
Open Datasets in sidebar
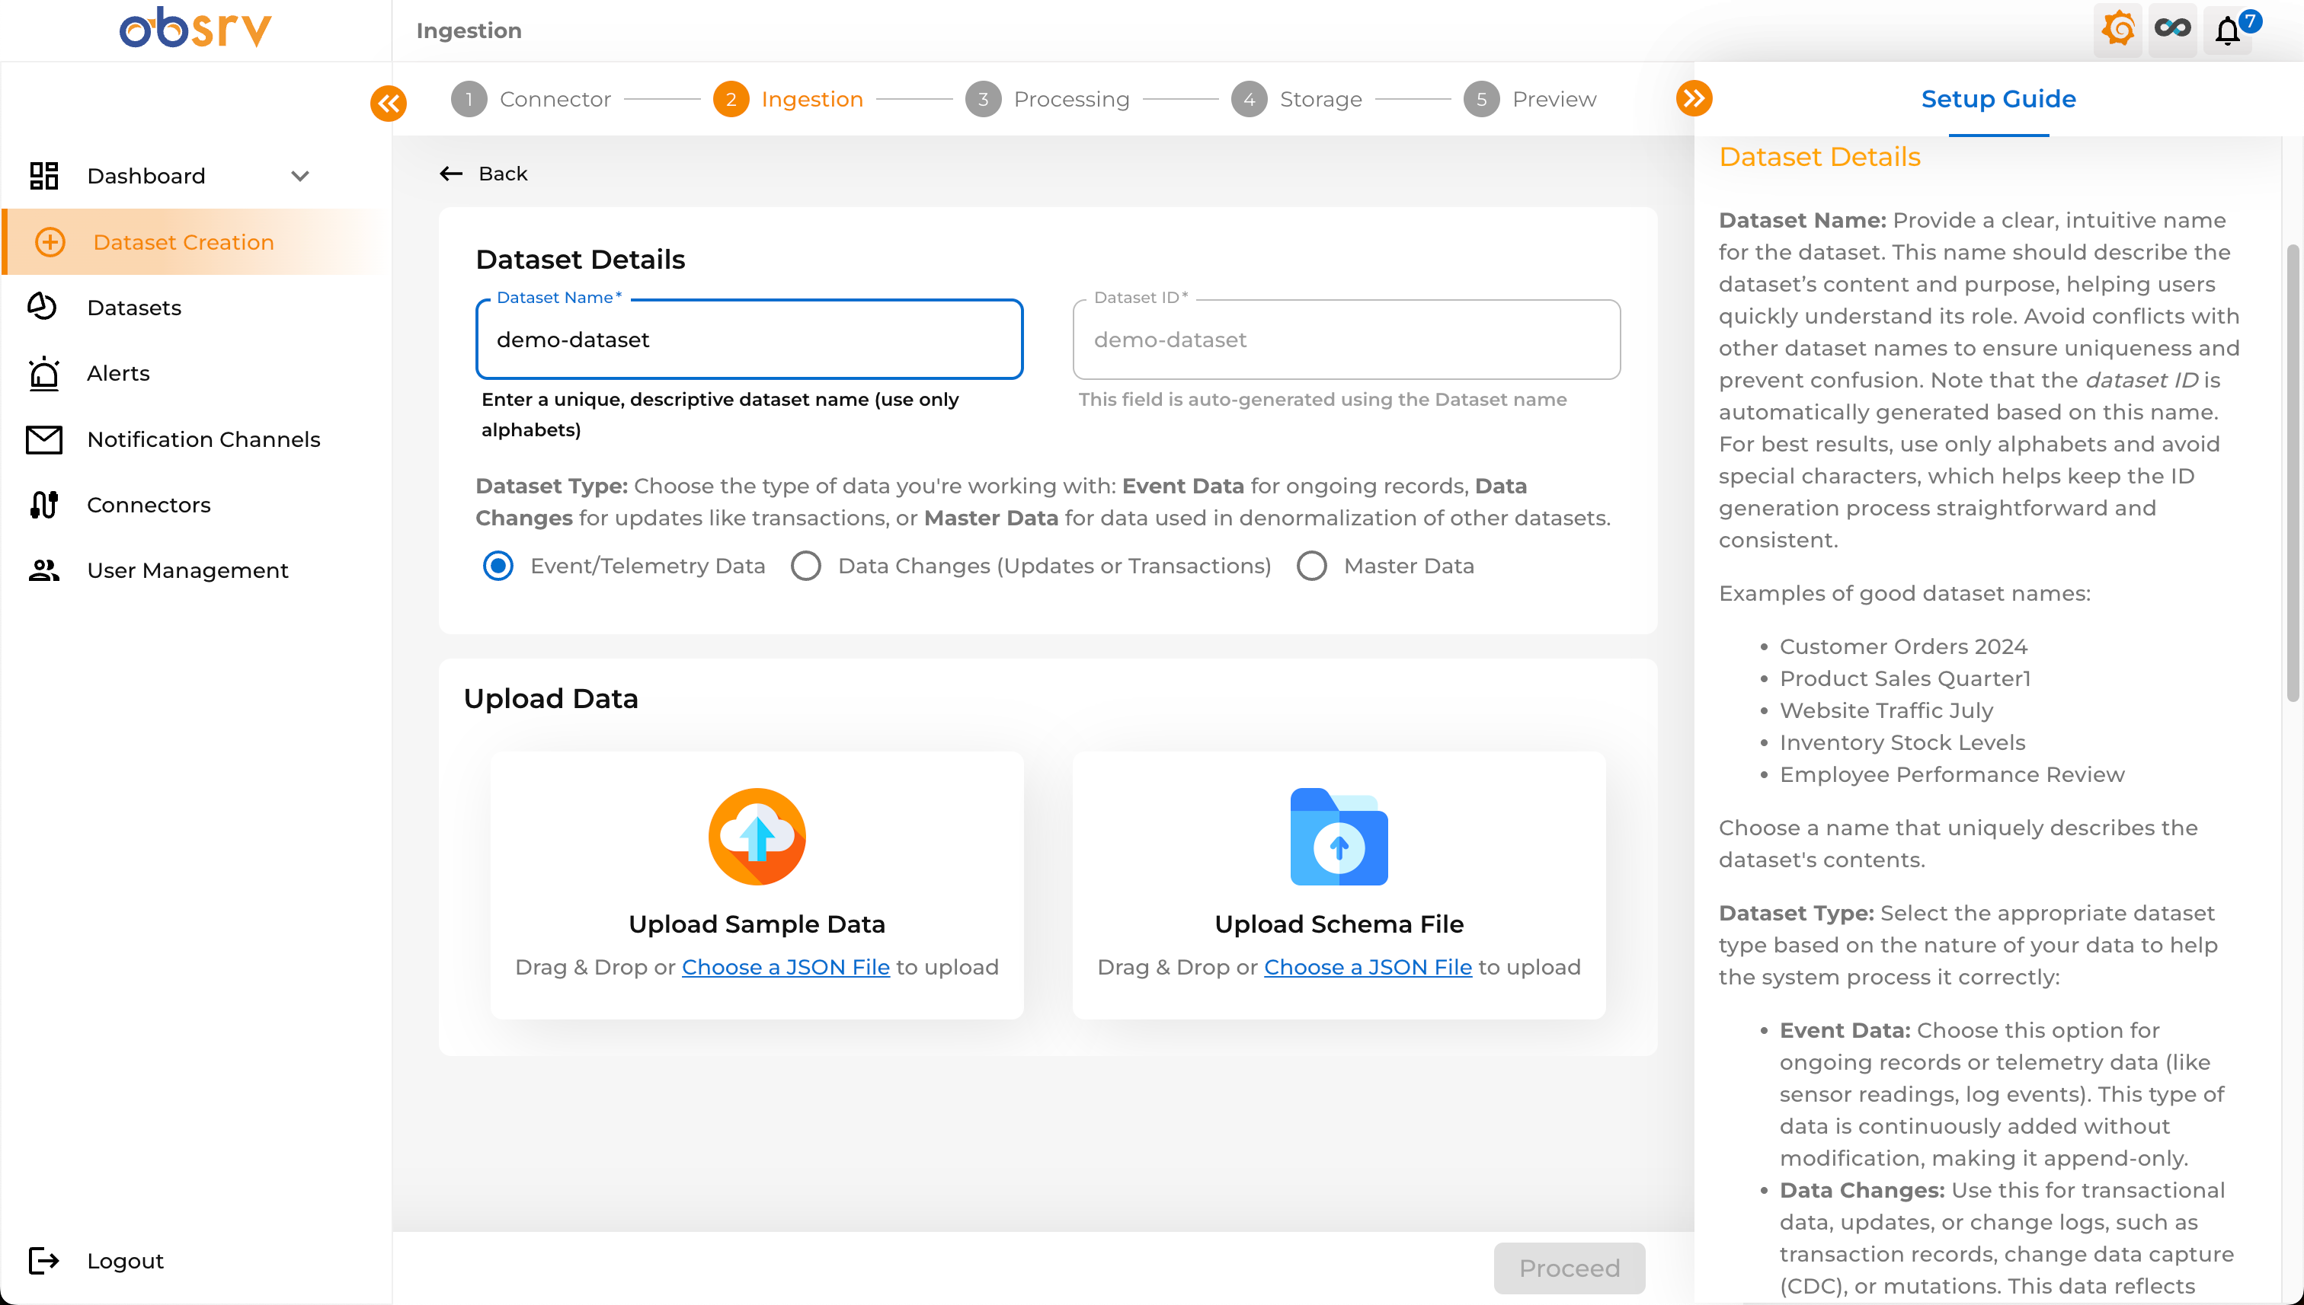tap(197, 307)
